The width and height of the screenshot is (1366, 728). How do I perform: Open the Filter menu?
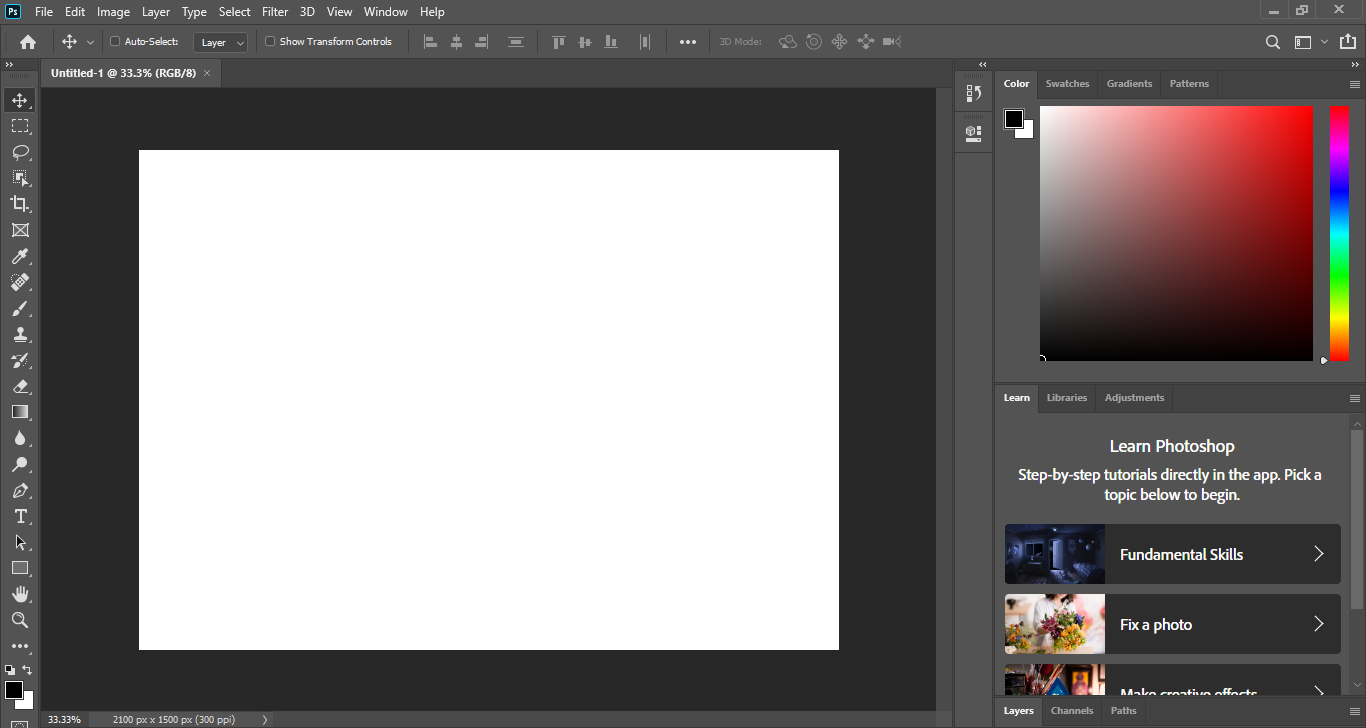275,12
